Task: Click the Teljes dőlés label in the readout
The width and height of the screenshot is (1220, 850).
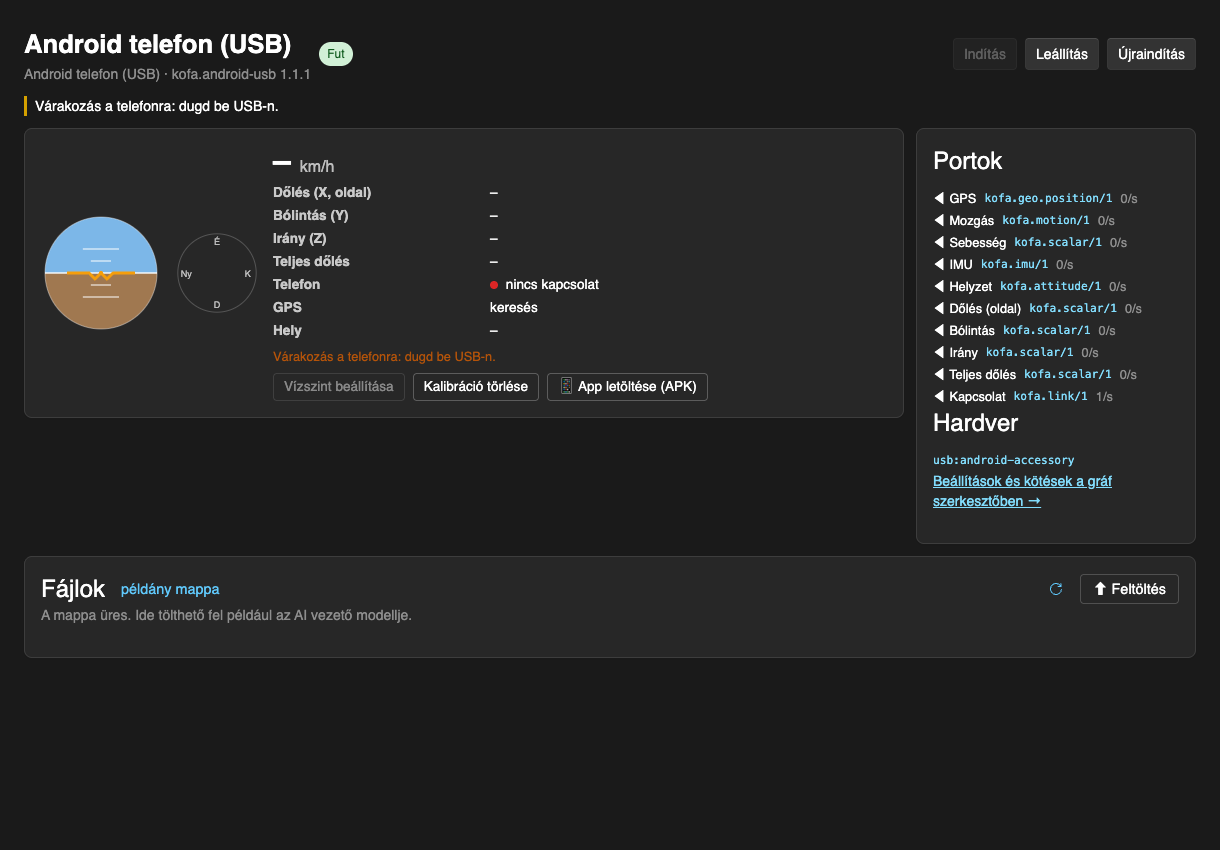Action: coord(312,262)
